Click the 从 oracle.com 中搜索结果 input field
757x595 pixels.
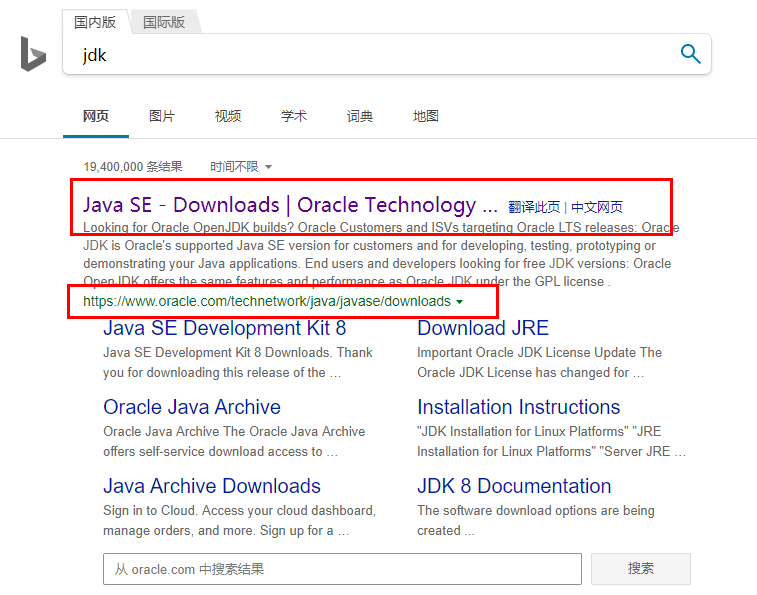pyautogui.click(x=342, y=569)
